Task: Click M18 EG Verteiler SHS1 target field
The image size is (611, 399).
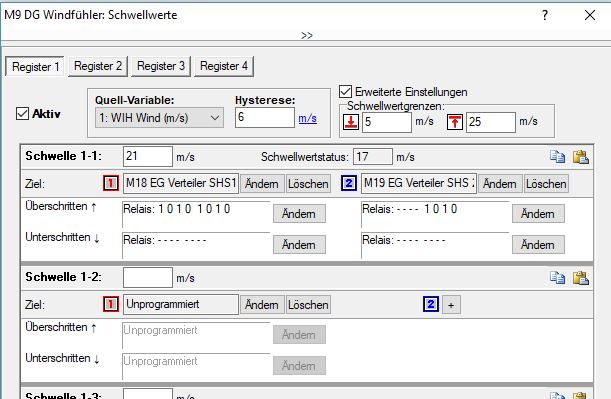Action: pos(181,183)
